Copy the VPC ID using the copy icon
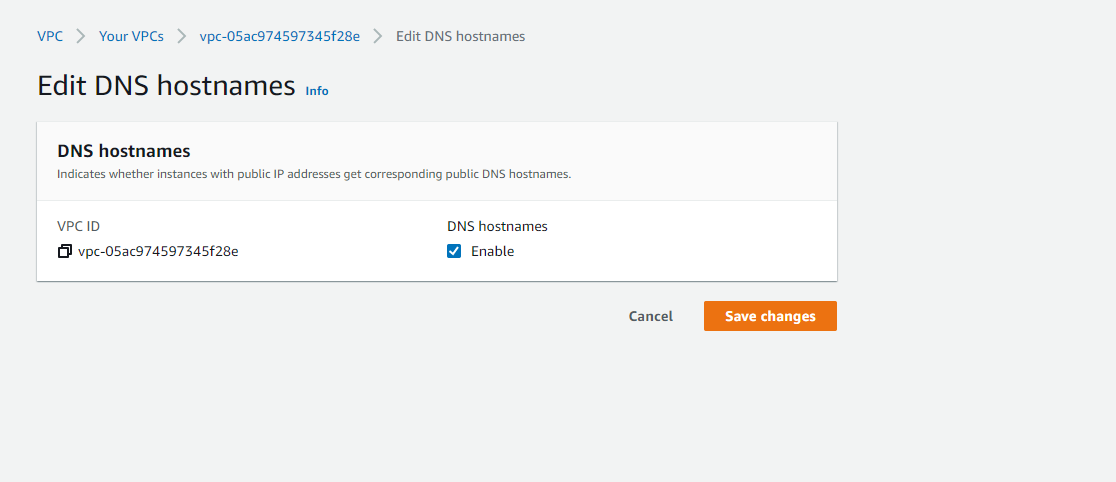This screenshot has height=482, width=1116. (x=65, y=251)
